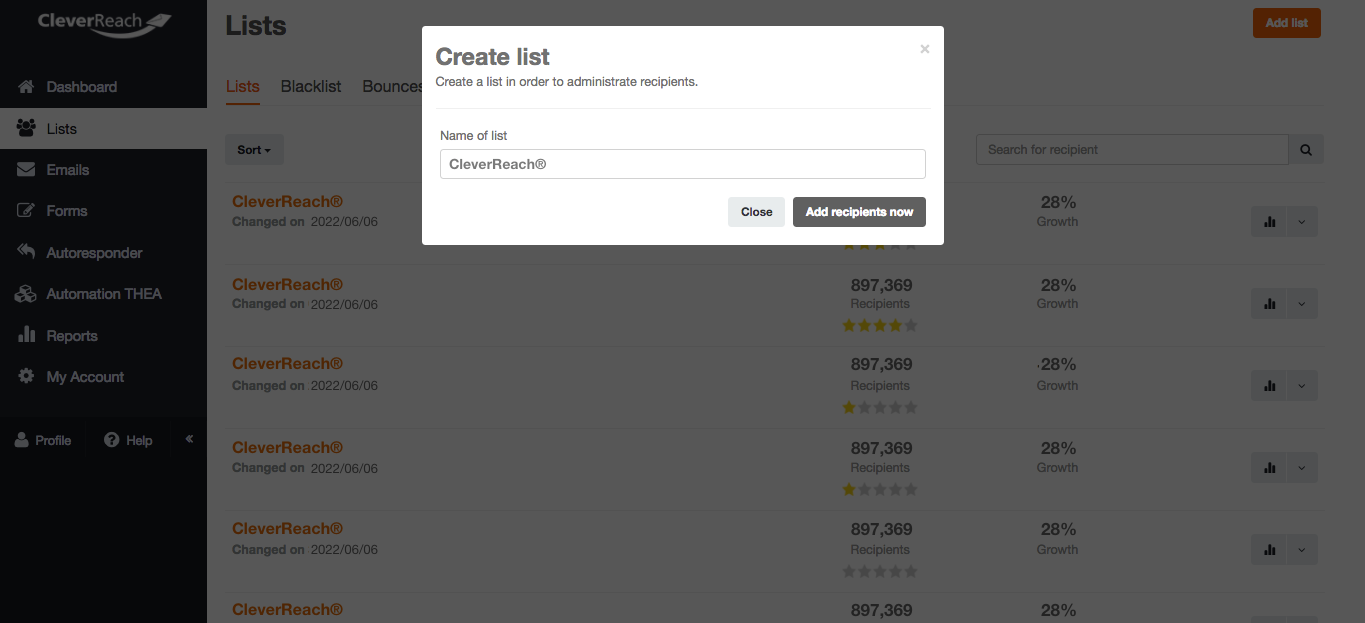Expand actions chevron for the zero-star list

[1301, 550]
